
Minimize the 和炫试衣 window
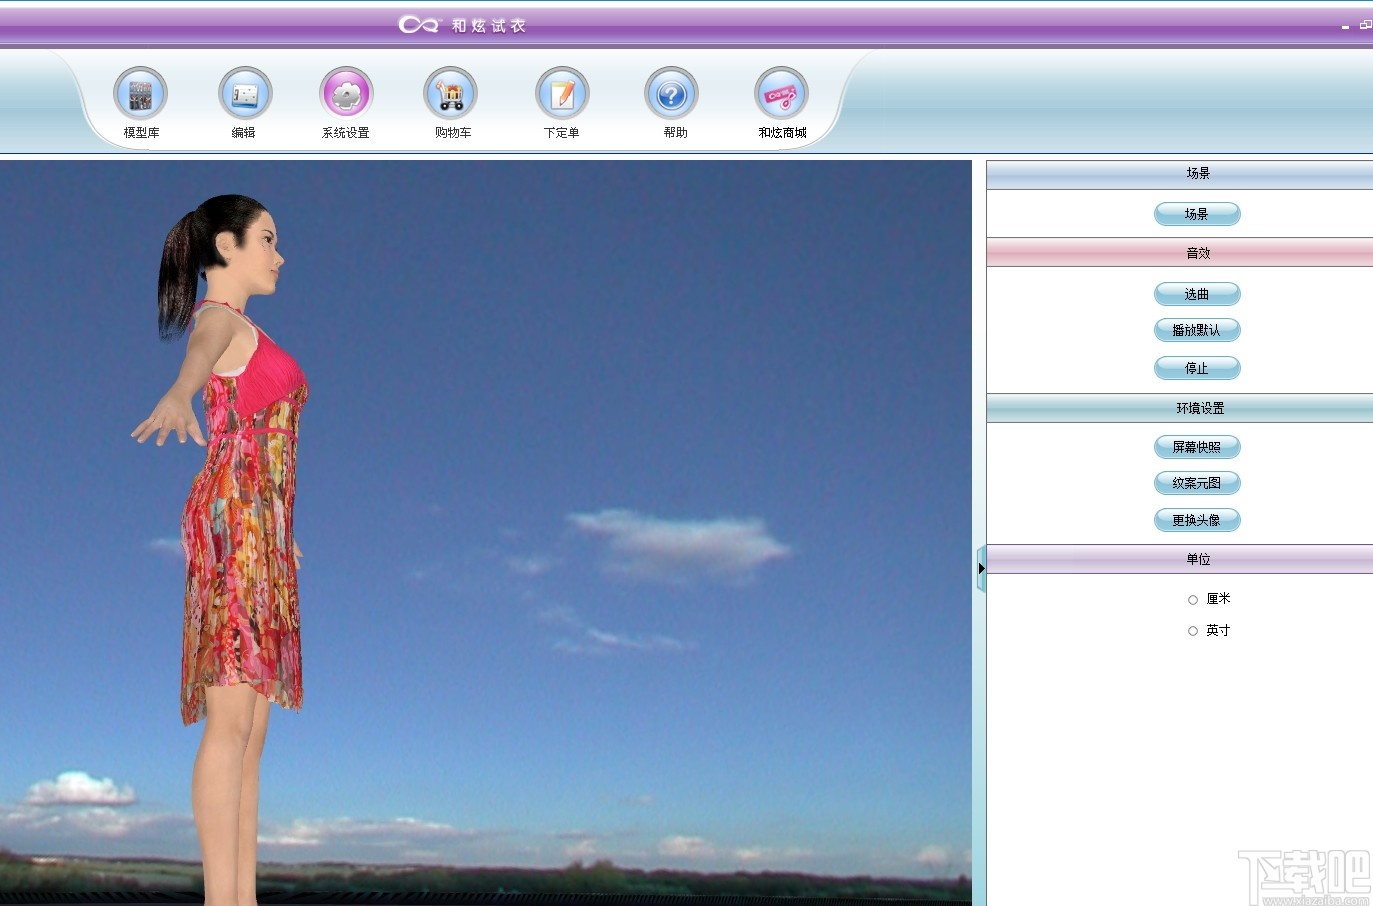pos(1345,27)
